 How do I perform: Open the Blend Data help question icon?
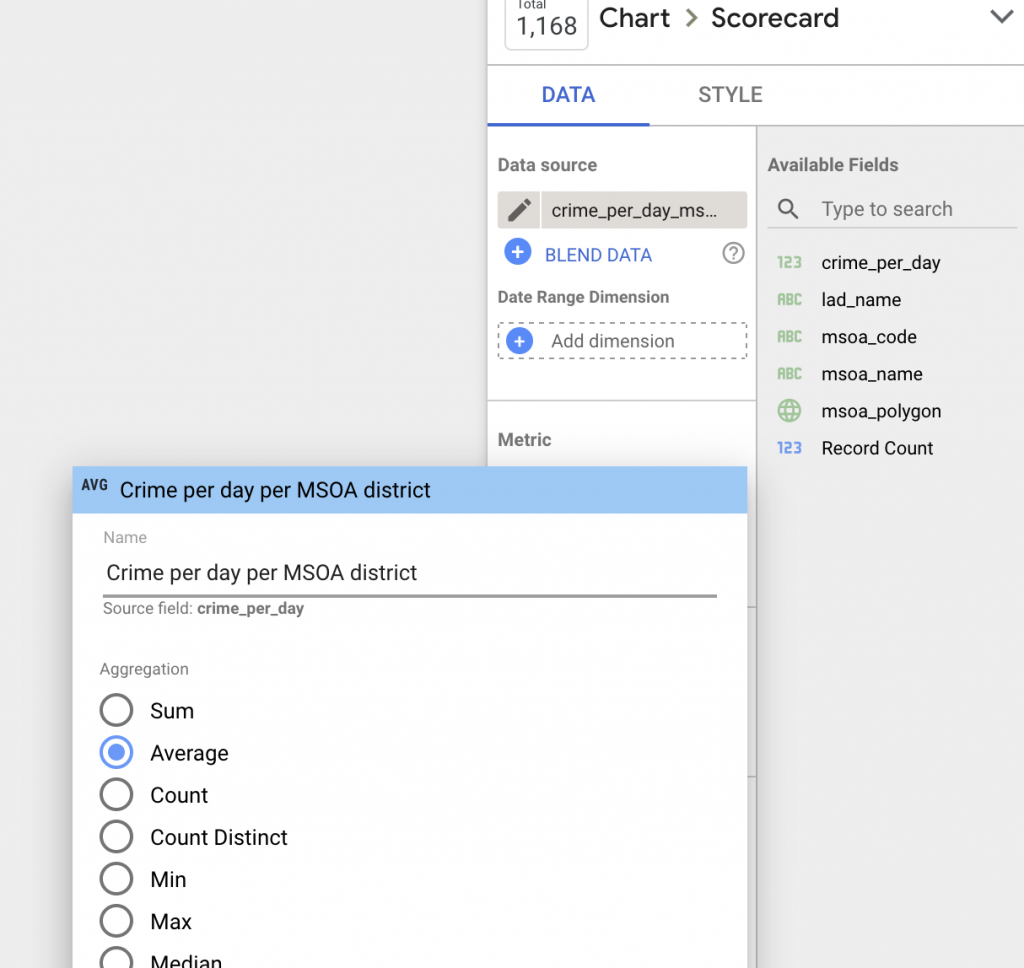733,253
